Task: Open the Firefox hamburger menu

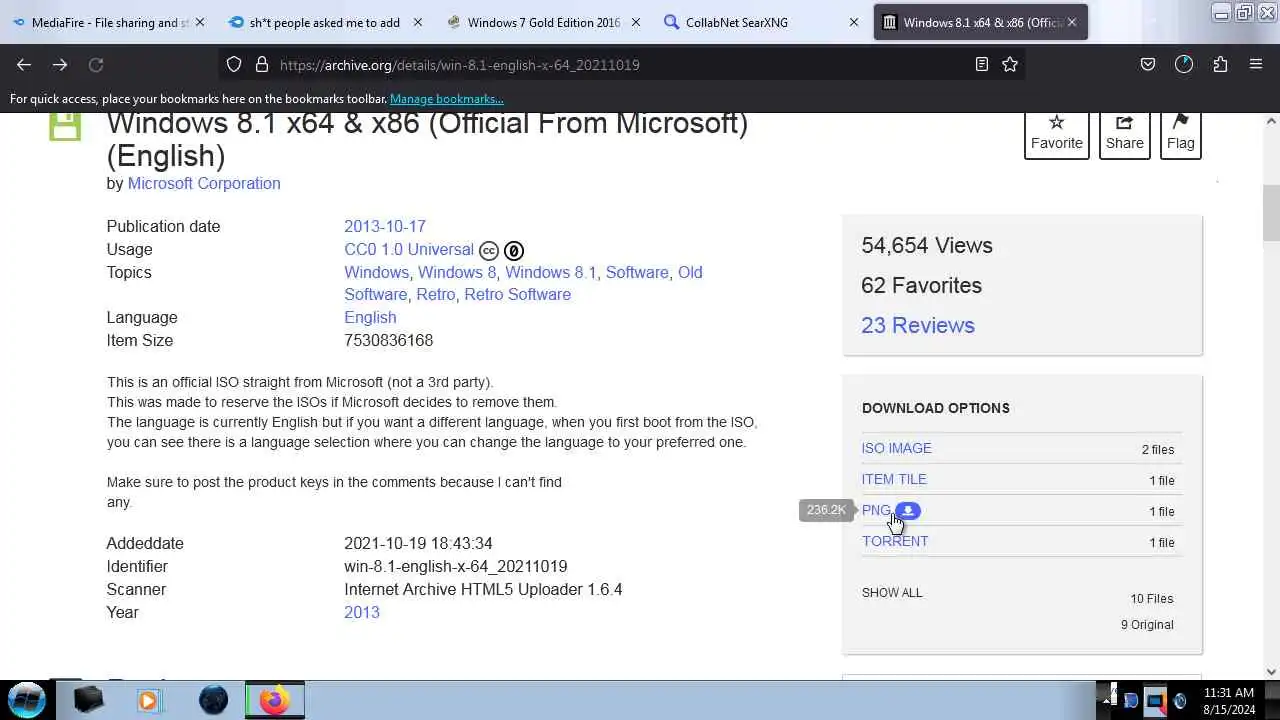Action: coord(1256,64)
